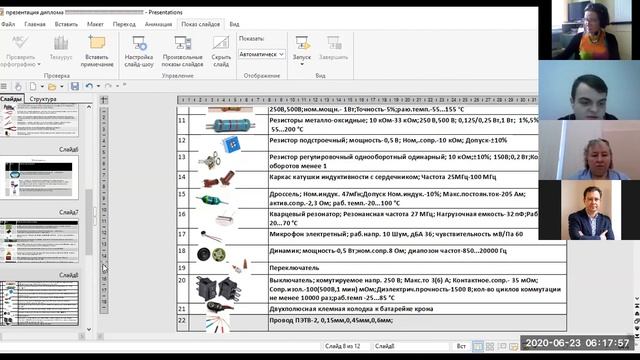The image size is (640, 360).
Task: Click the ruler corner guide icon
Action: pos(104,100)
